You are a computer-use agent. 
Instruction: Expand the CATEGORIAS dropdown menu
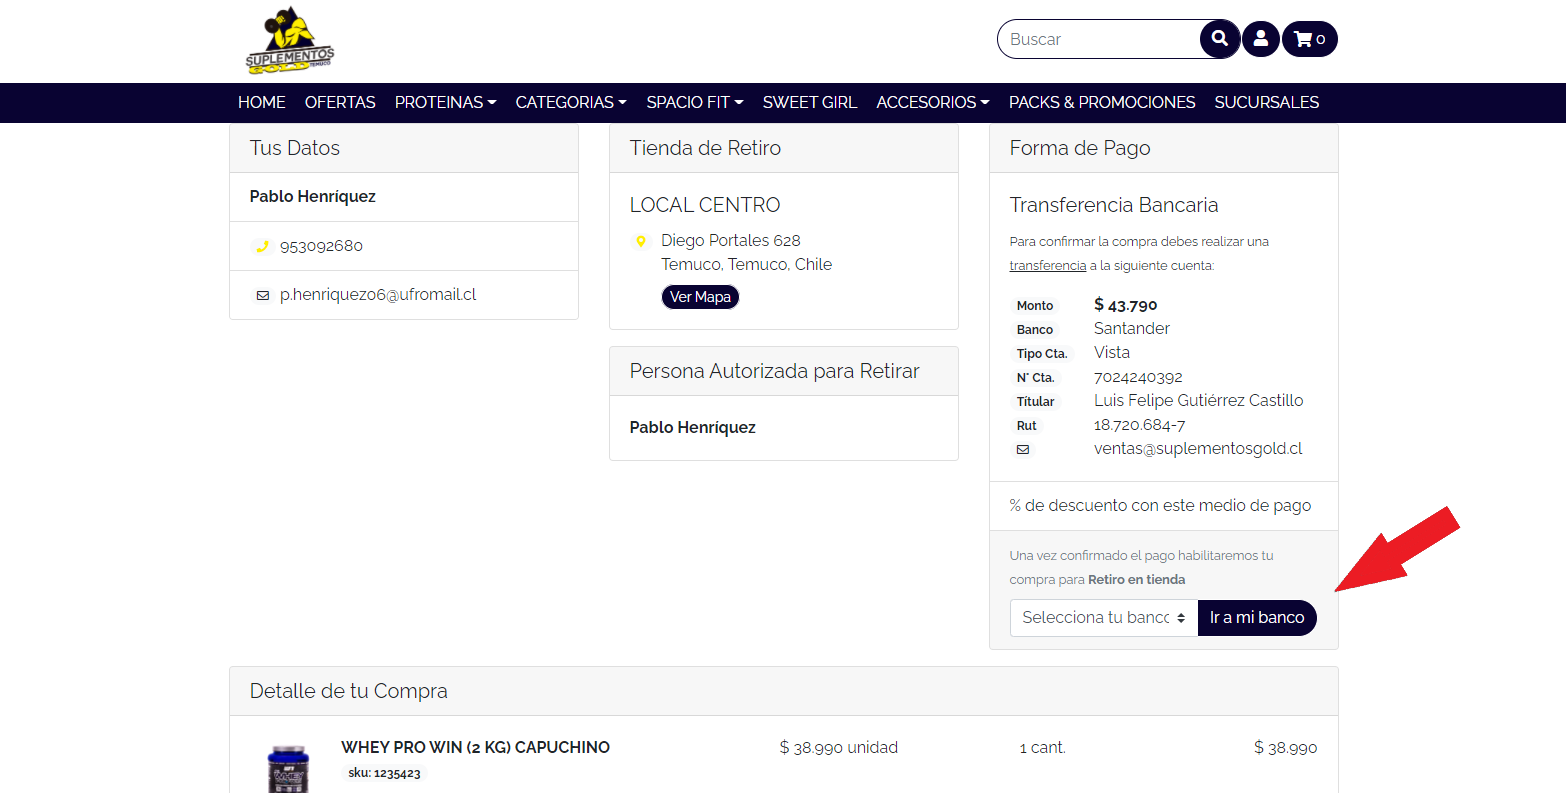pyautogui.click(x=570, y=102)
